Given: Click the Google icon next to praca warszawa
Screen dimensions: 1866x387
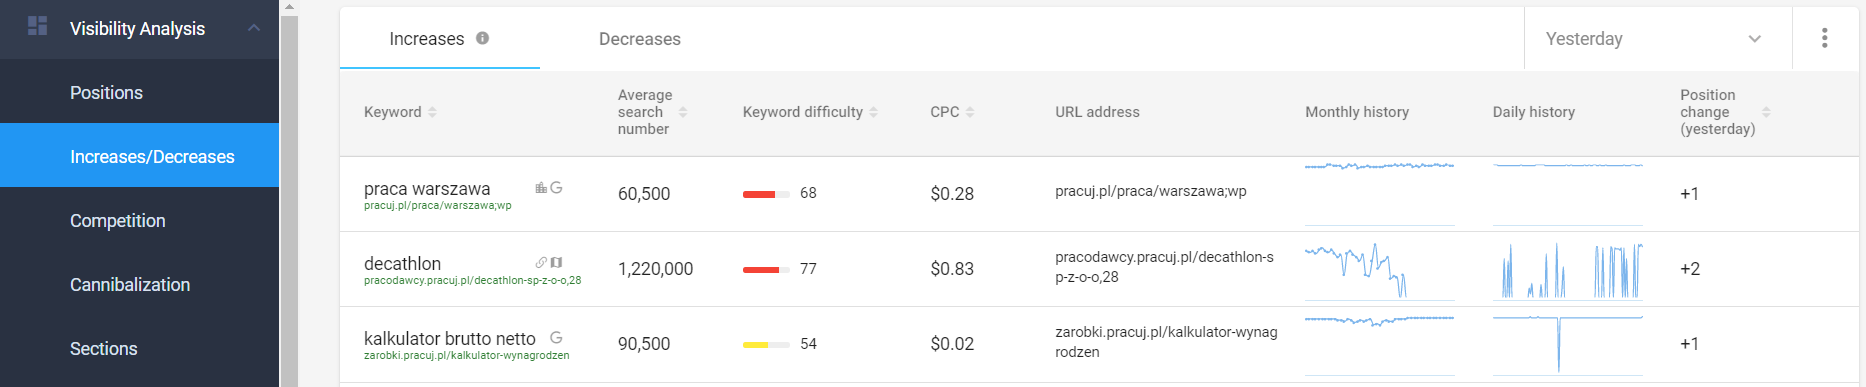Looking at the screenshot, I should [557, 188].
